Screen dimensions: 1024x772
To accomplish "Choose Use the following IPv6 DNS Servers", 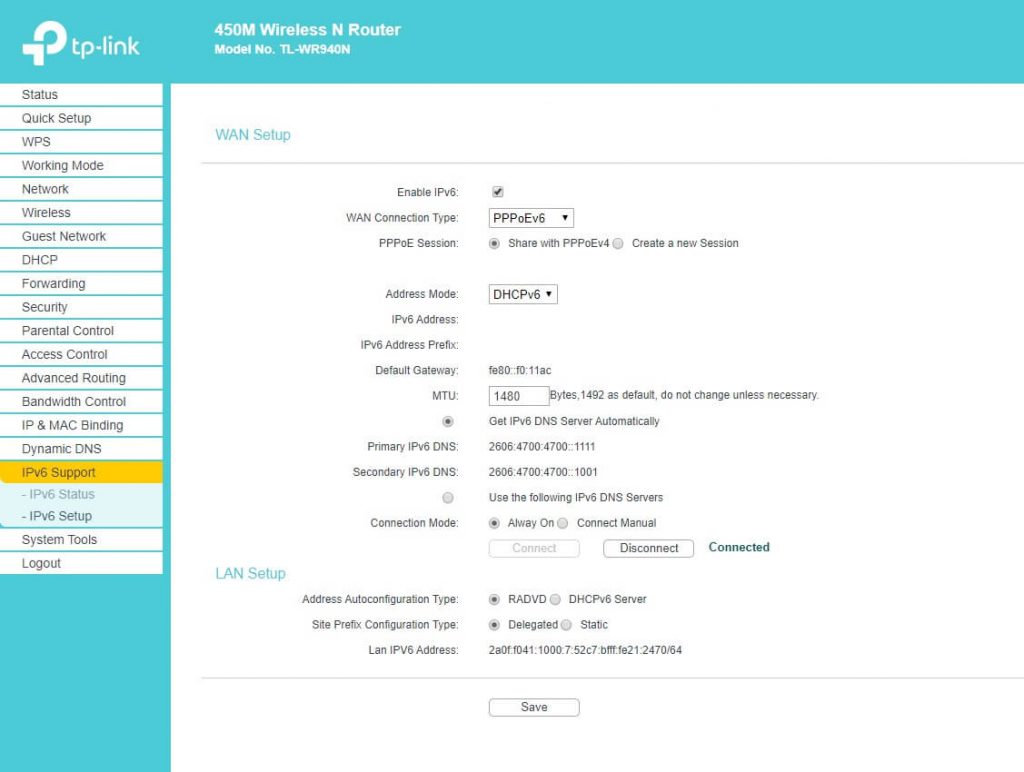I will coord(448,497).
